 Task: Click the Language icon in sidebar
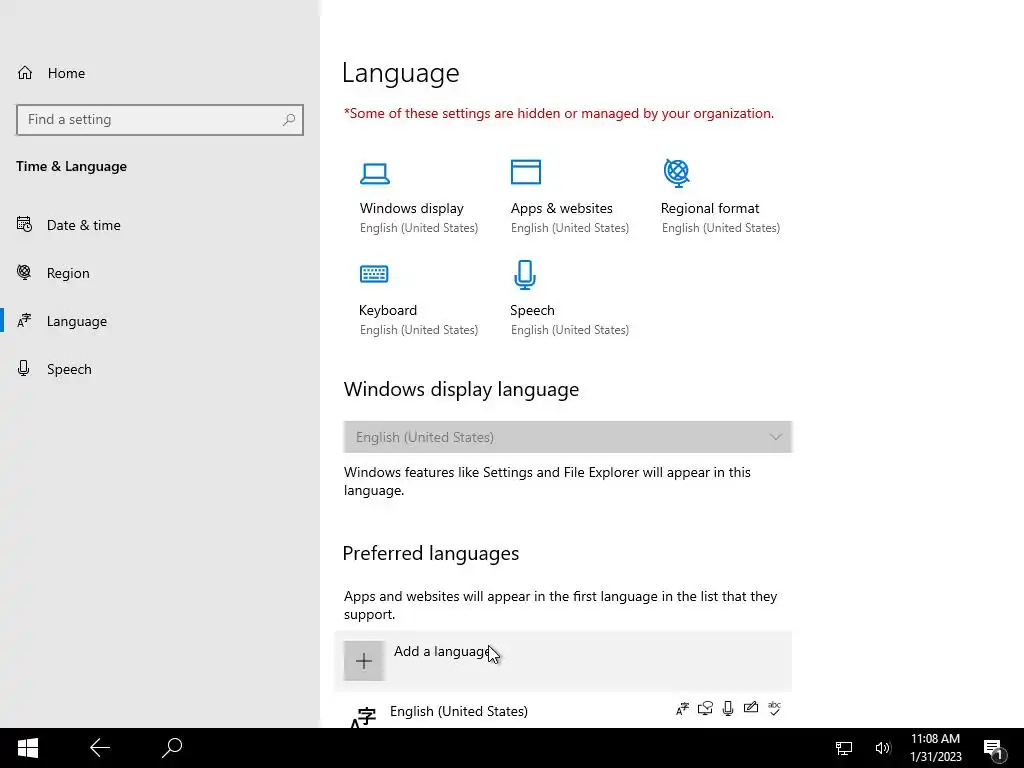[x=24, y=321]
